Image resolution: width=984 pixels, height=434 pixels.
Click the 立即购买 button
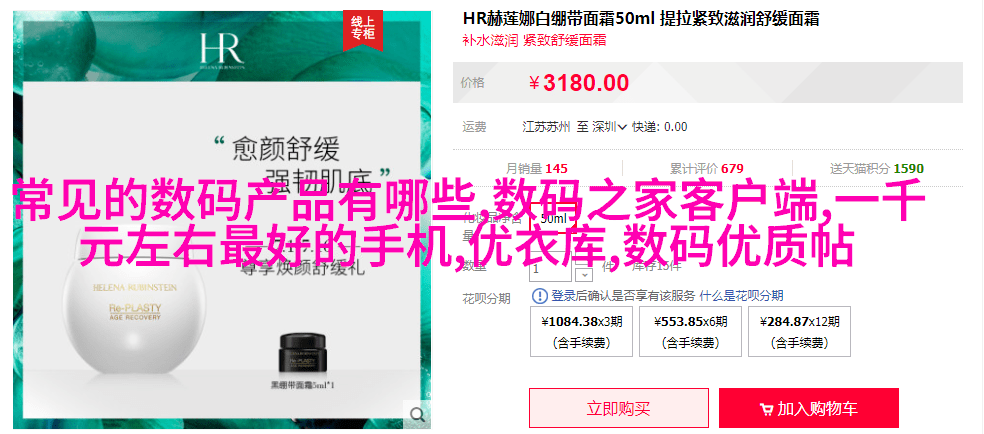pyautogui.click(x=618, y=408)
